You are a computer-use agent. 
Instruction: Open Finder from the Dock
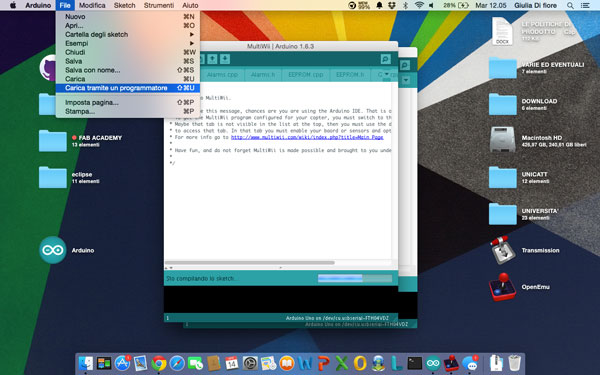coord(86,363)
